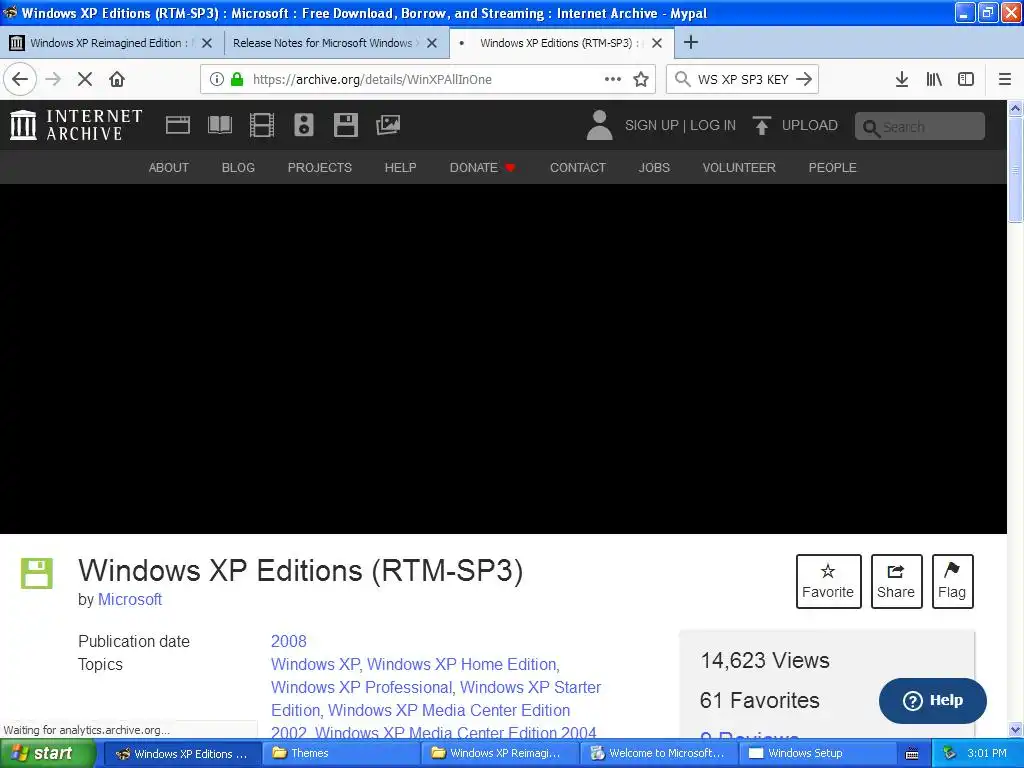1024x768 pixels.
Task: Switch to Welcome to Microsoft taskbar item
Action: tap(658, 753)
